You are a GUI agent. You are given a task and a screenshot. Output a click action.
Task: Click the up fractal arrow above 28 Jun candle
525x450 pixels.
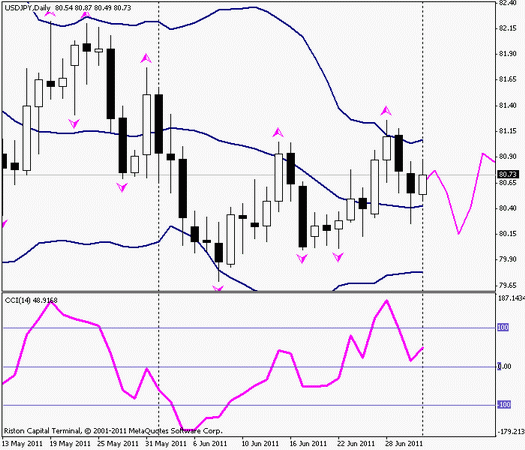(x=386, y=111)
